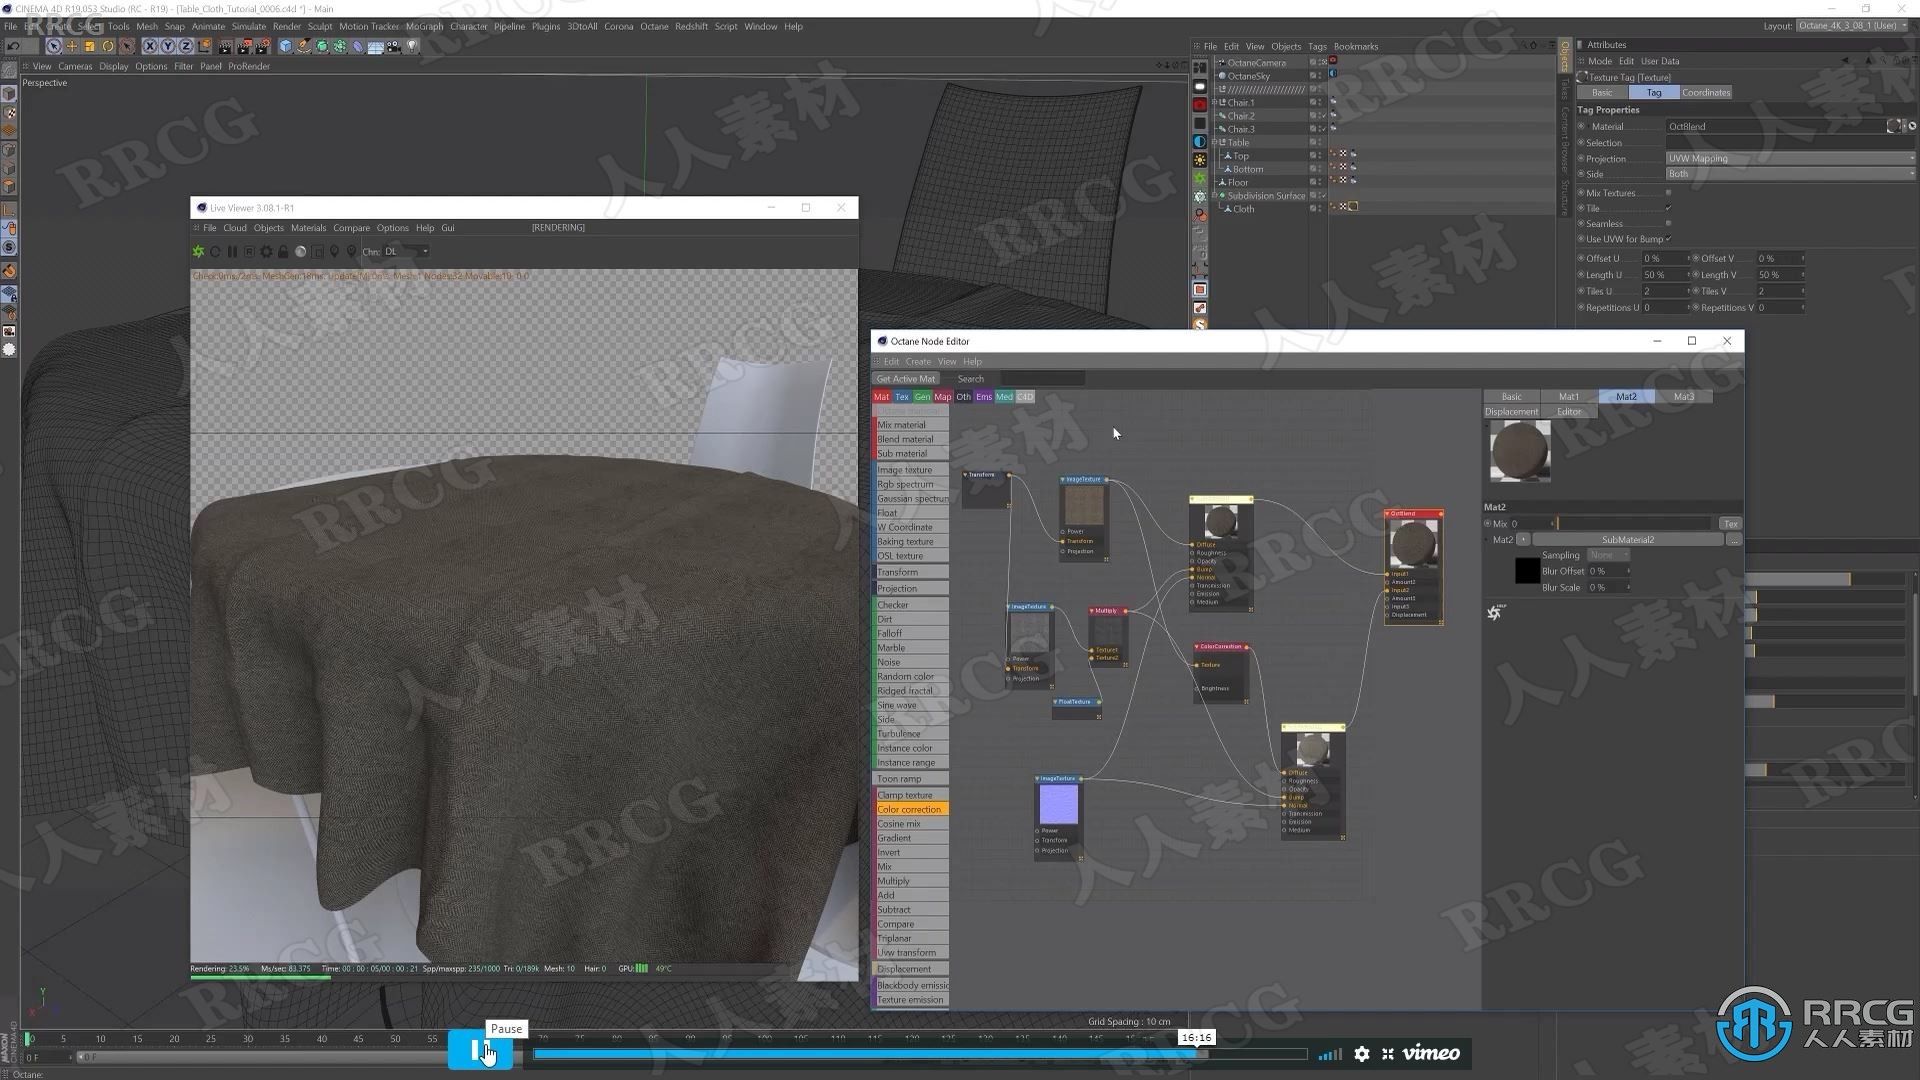Toggle fullscreen in the Vimeo player

tap(1388, 1054)
